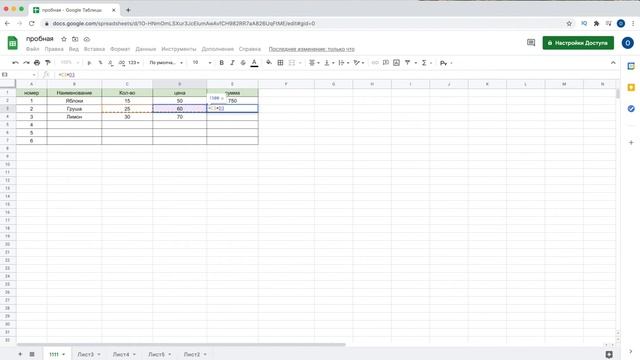Switch to the Лист4 sheet tab

pos(121,354)
